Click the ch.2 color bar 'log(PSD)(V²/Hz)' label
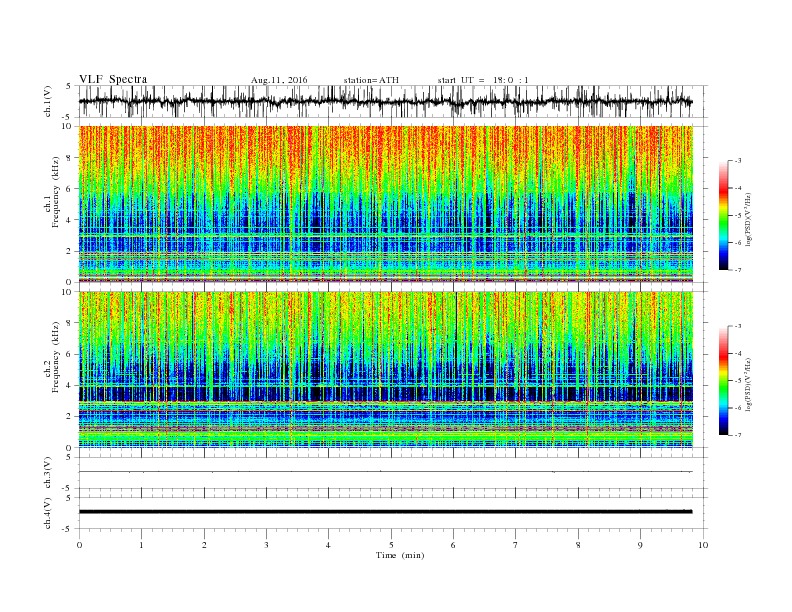792x612 pixels. [748, 383]
